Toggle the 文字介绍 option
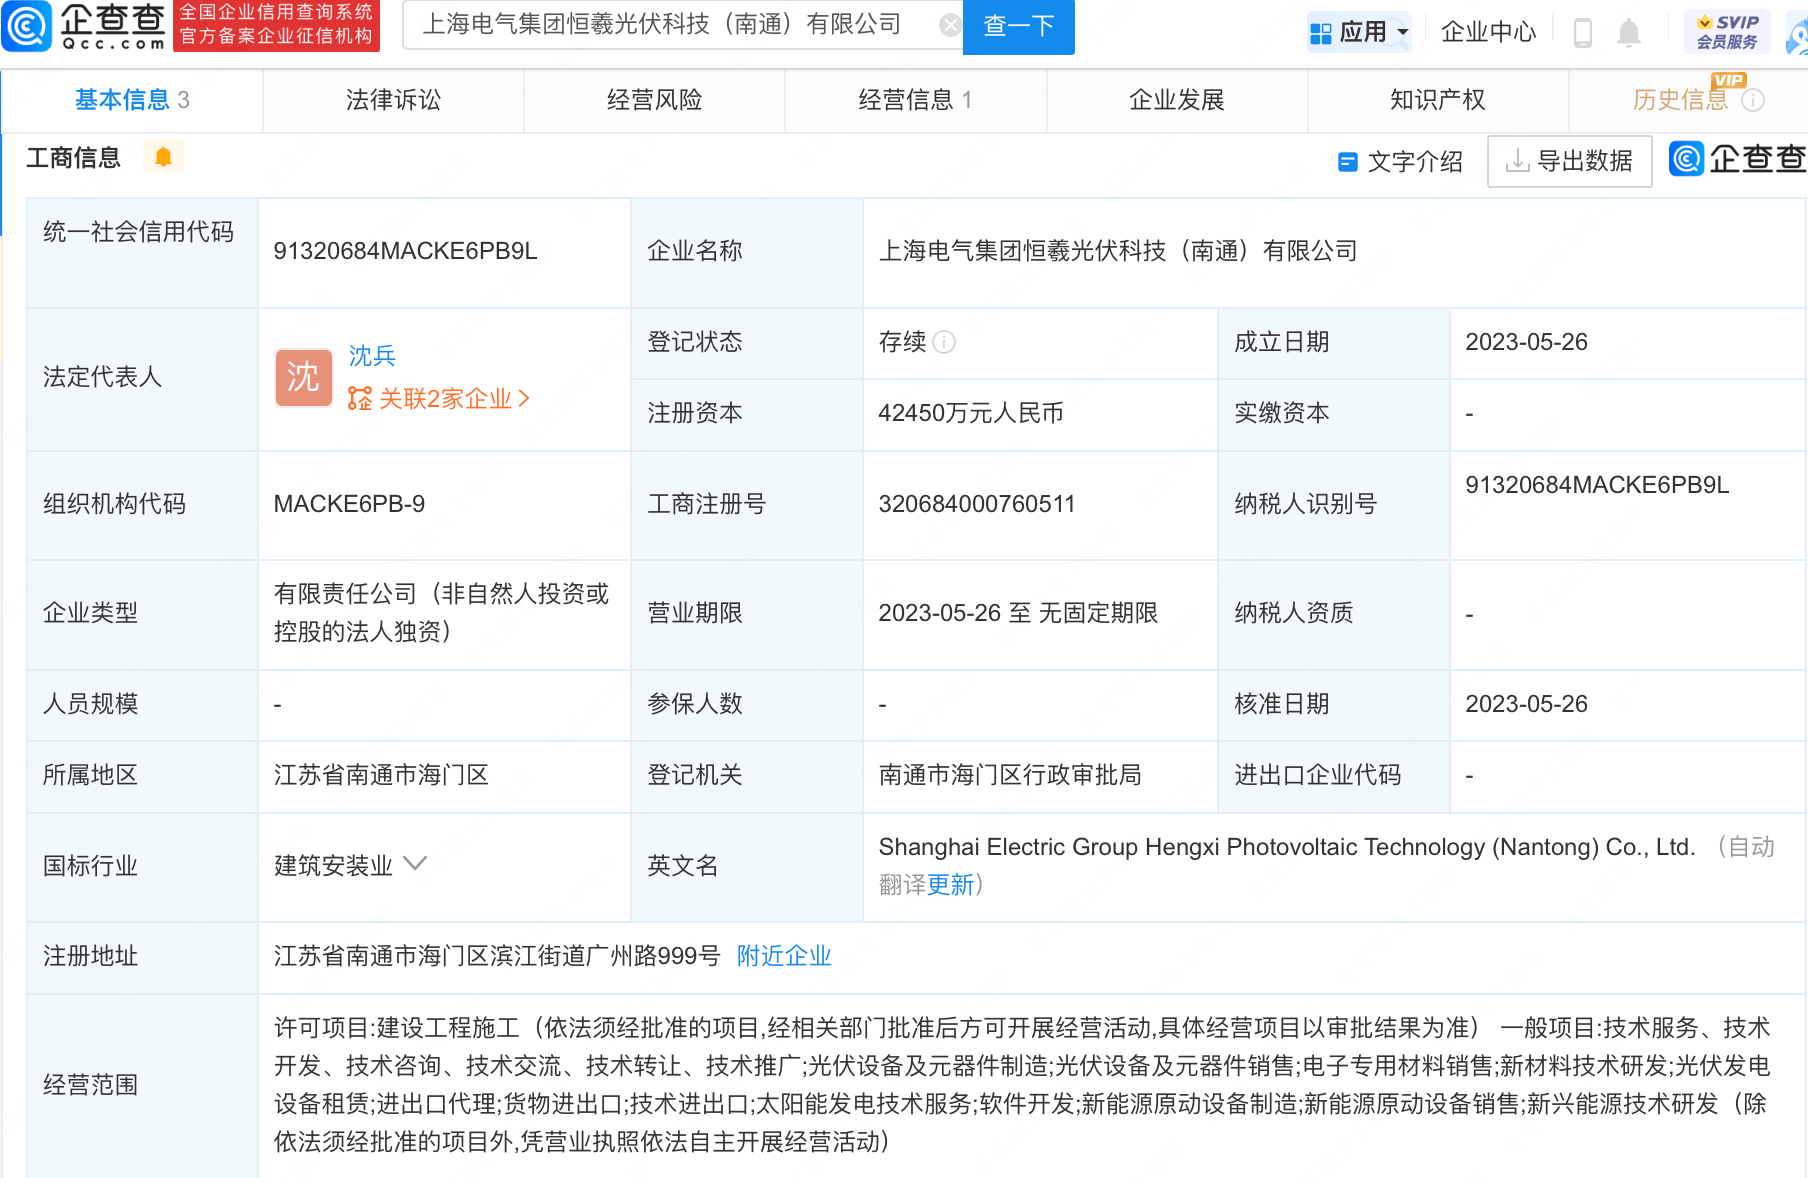Viewport: 1808px width, 1178px height. 1400,161
